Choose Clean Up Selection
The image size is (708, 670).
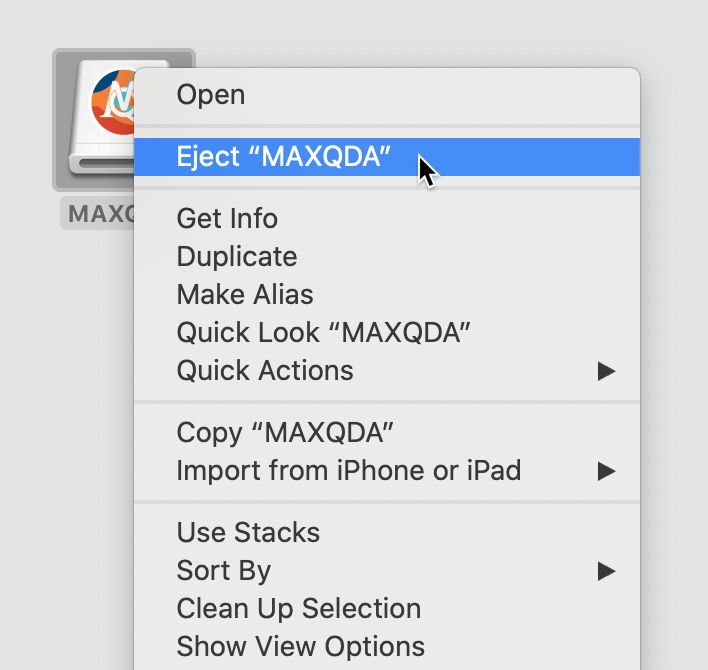pos(387,609)
